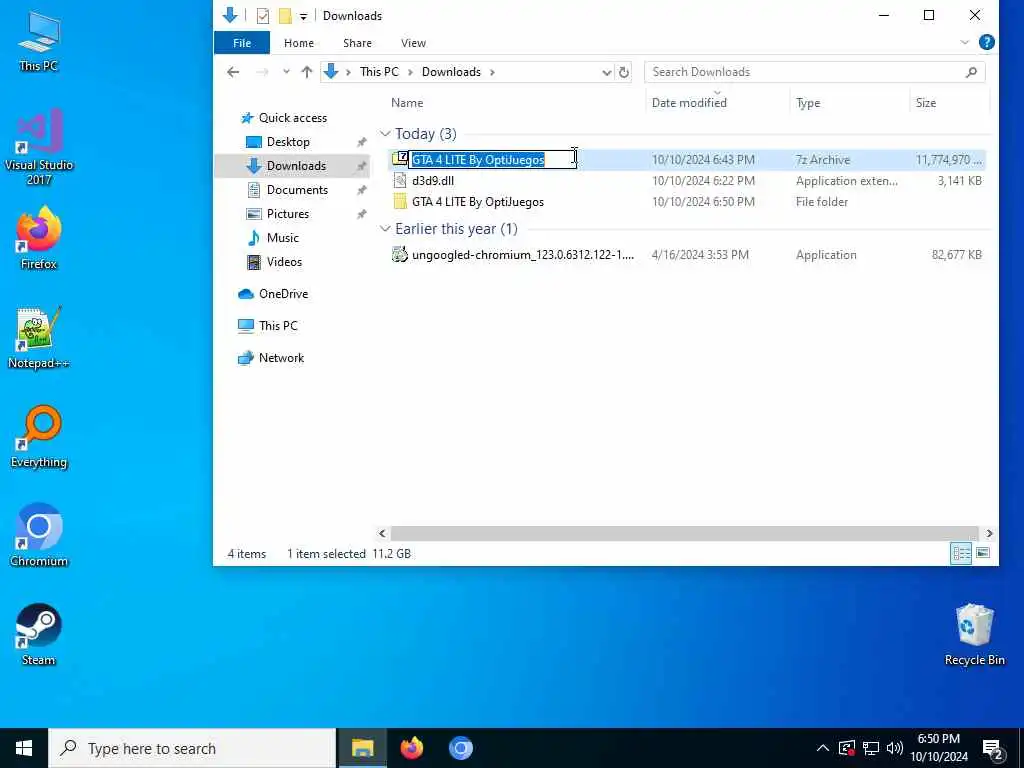Click the horizontal scrollbar track

coord(684,534)
